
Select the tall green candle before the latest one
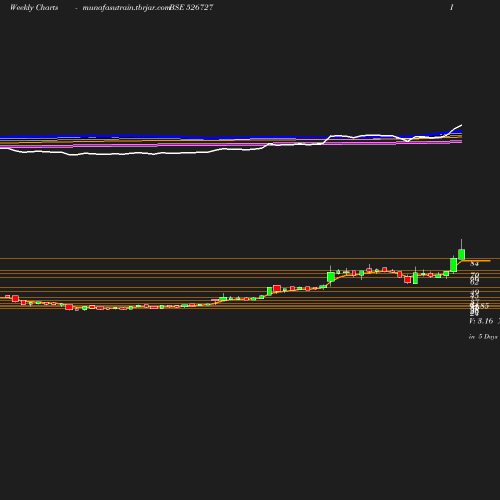click(x=454, y=265)
